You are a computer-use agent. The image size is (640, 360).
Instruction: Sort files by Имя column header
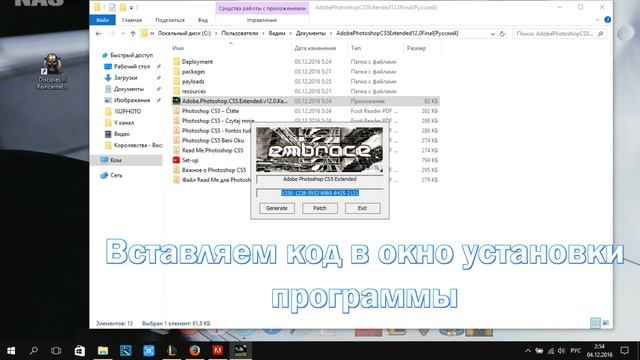click(x=178, y=48)
